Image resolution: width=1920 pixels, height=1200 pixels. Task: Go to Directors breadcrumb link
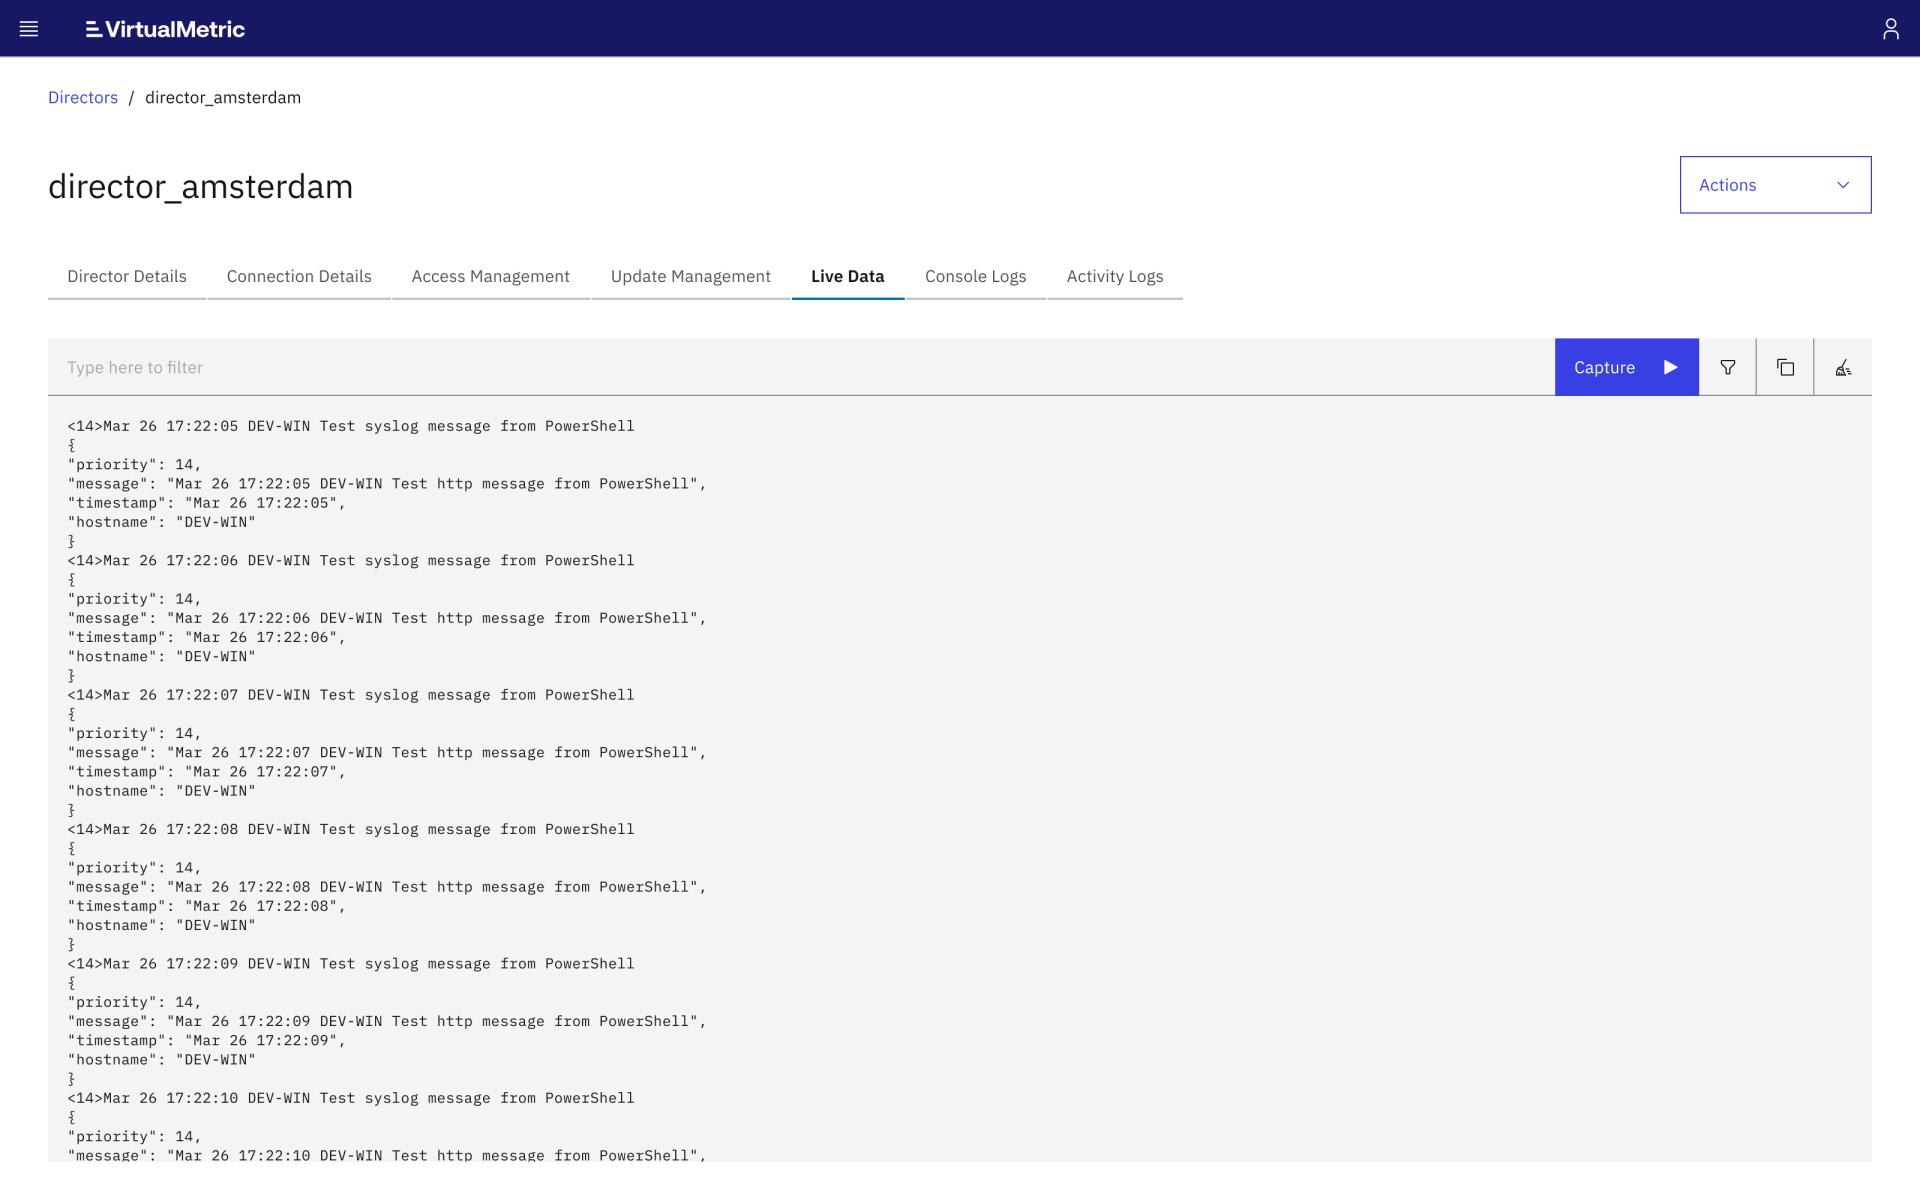click(83, 97)
